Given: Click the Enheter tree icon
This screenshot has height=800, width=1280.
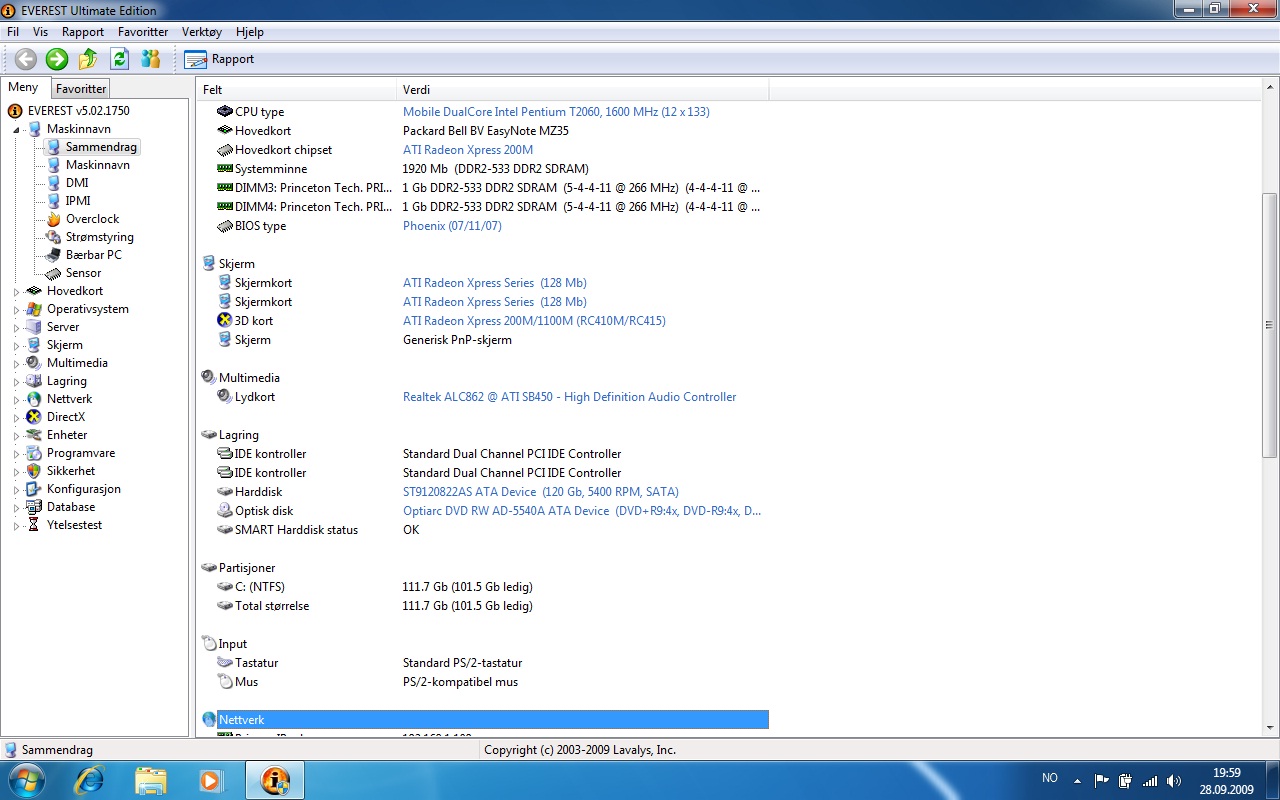Looking at the screenshot, I should tap(34, 435).
